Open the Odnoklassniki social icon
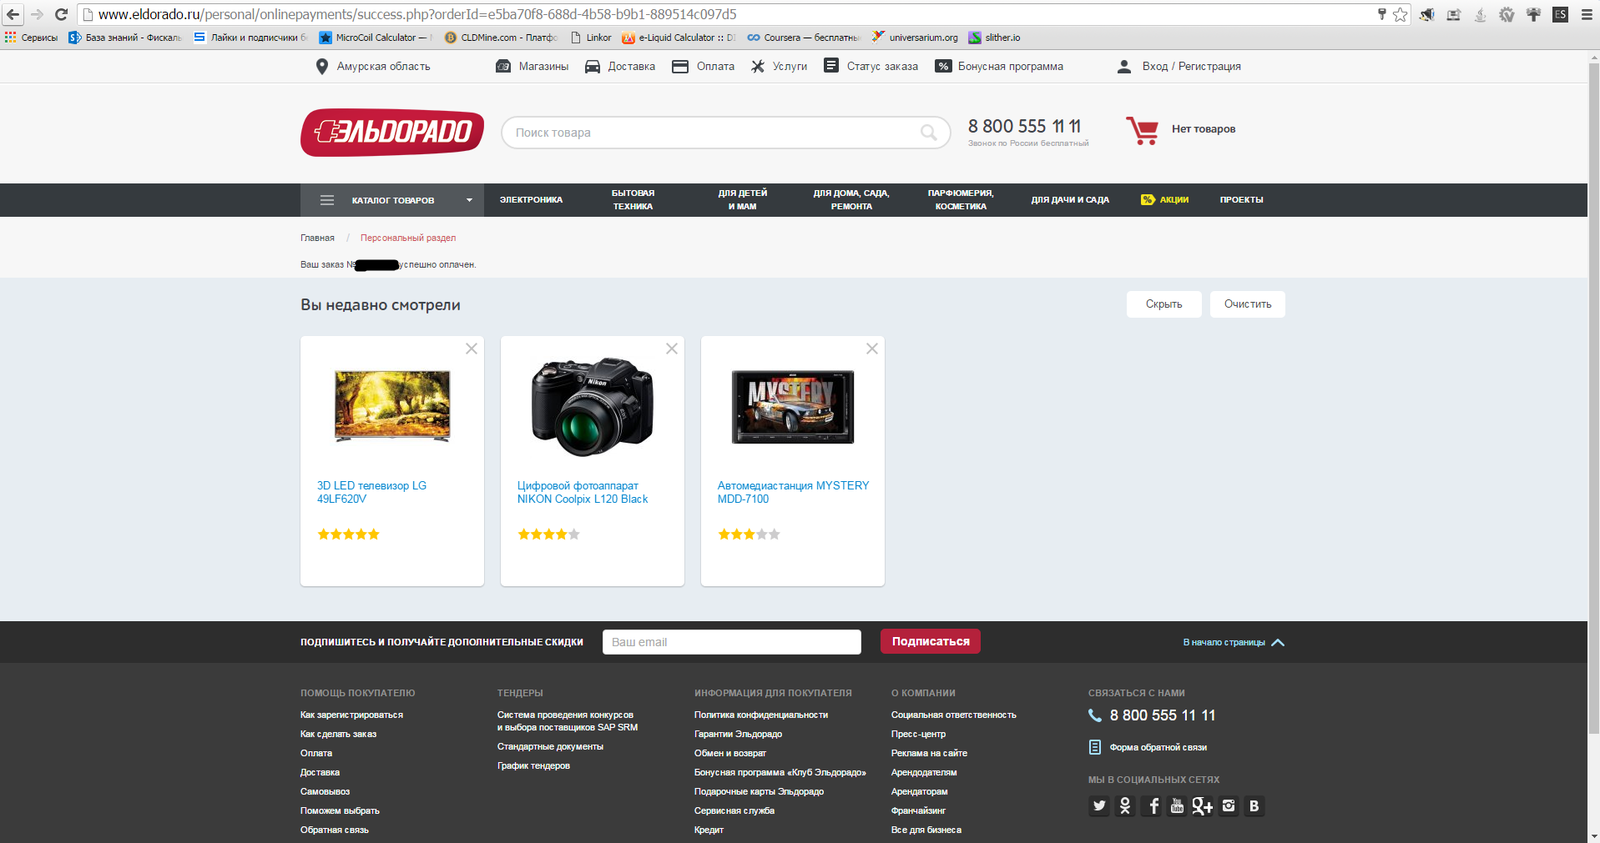This screenshot has height=843, width=1600. pyautogui.click(x=1125, y=806)
